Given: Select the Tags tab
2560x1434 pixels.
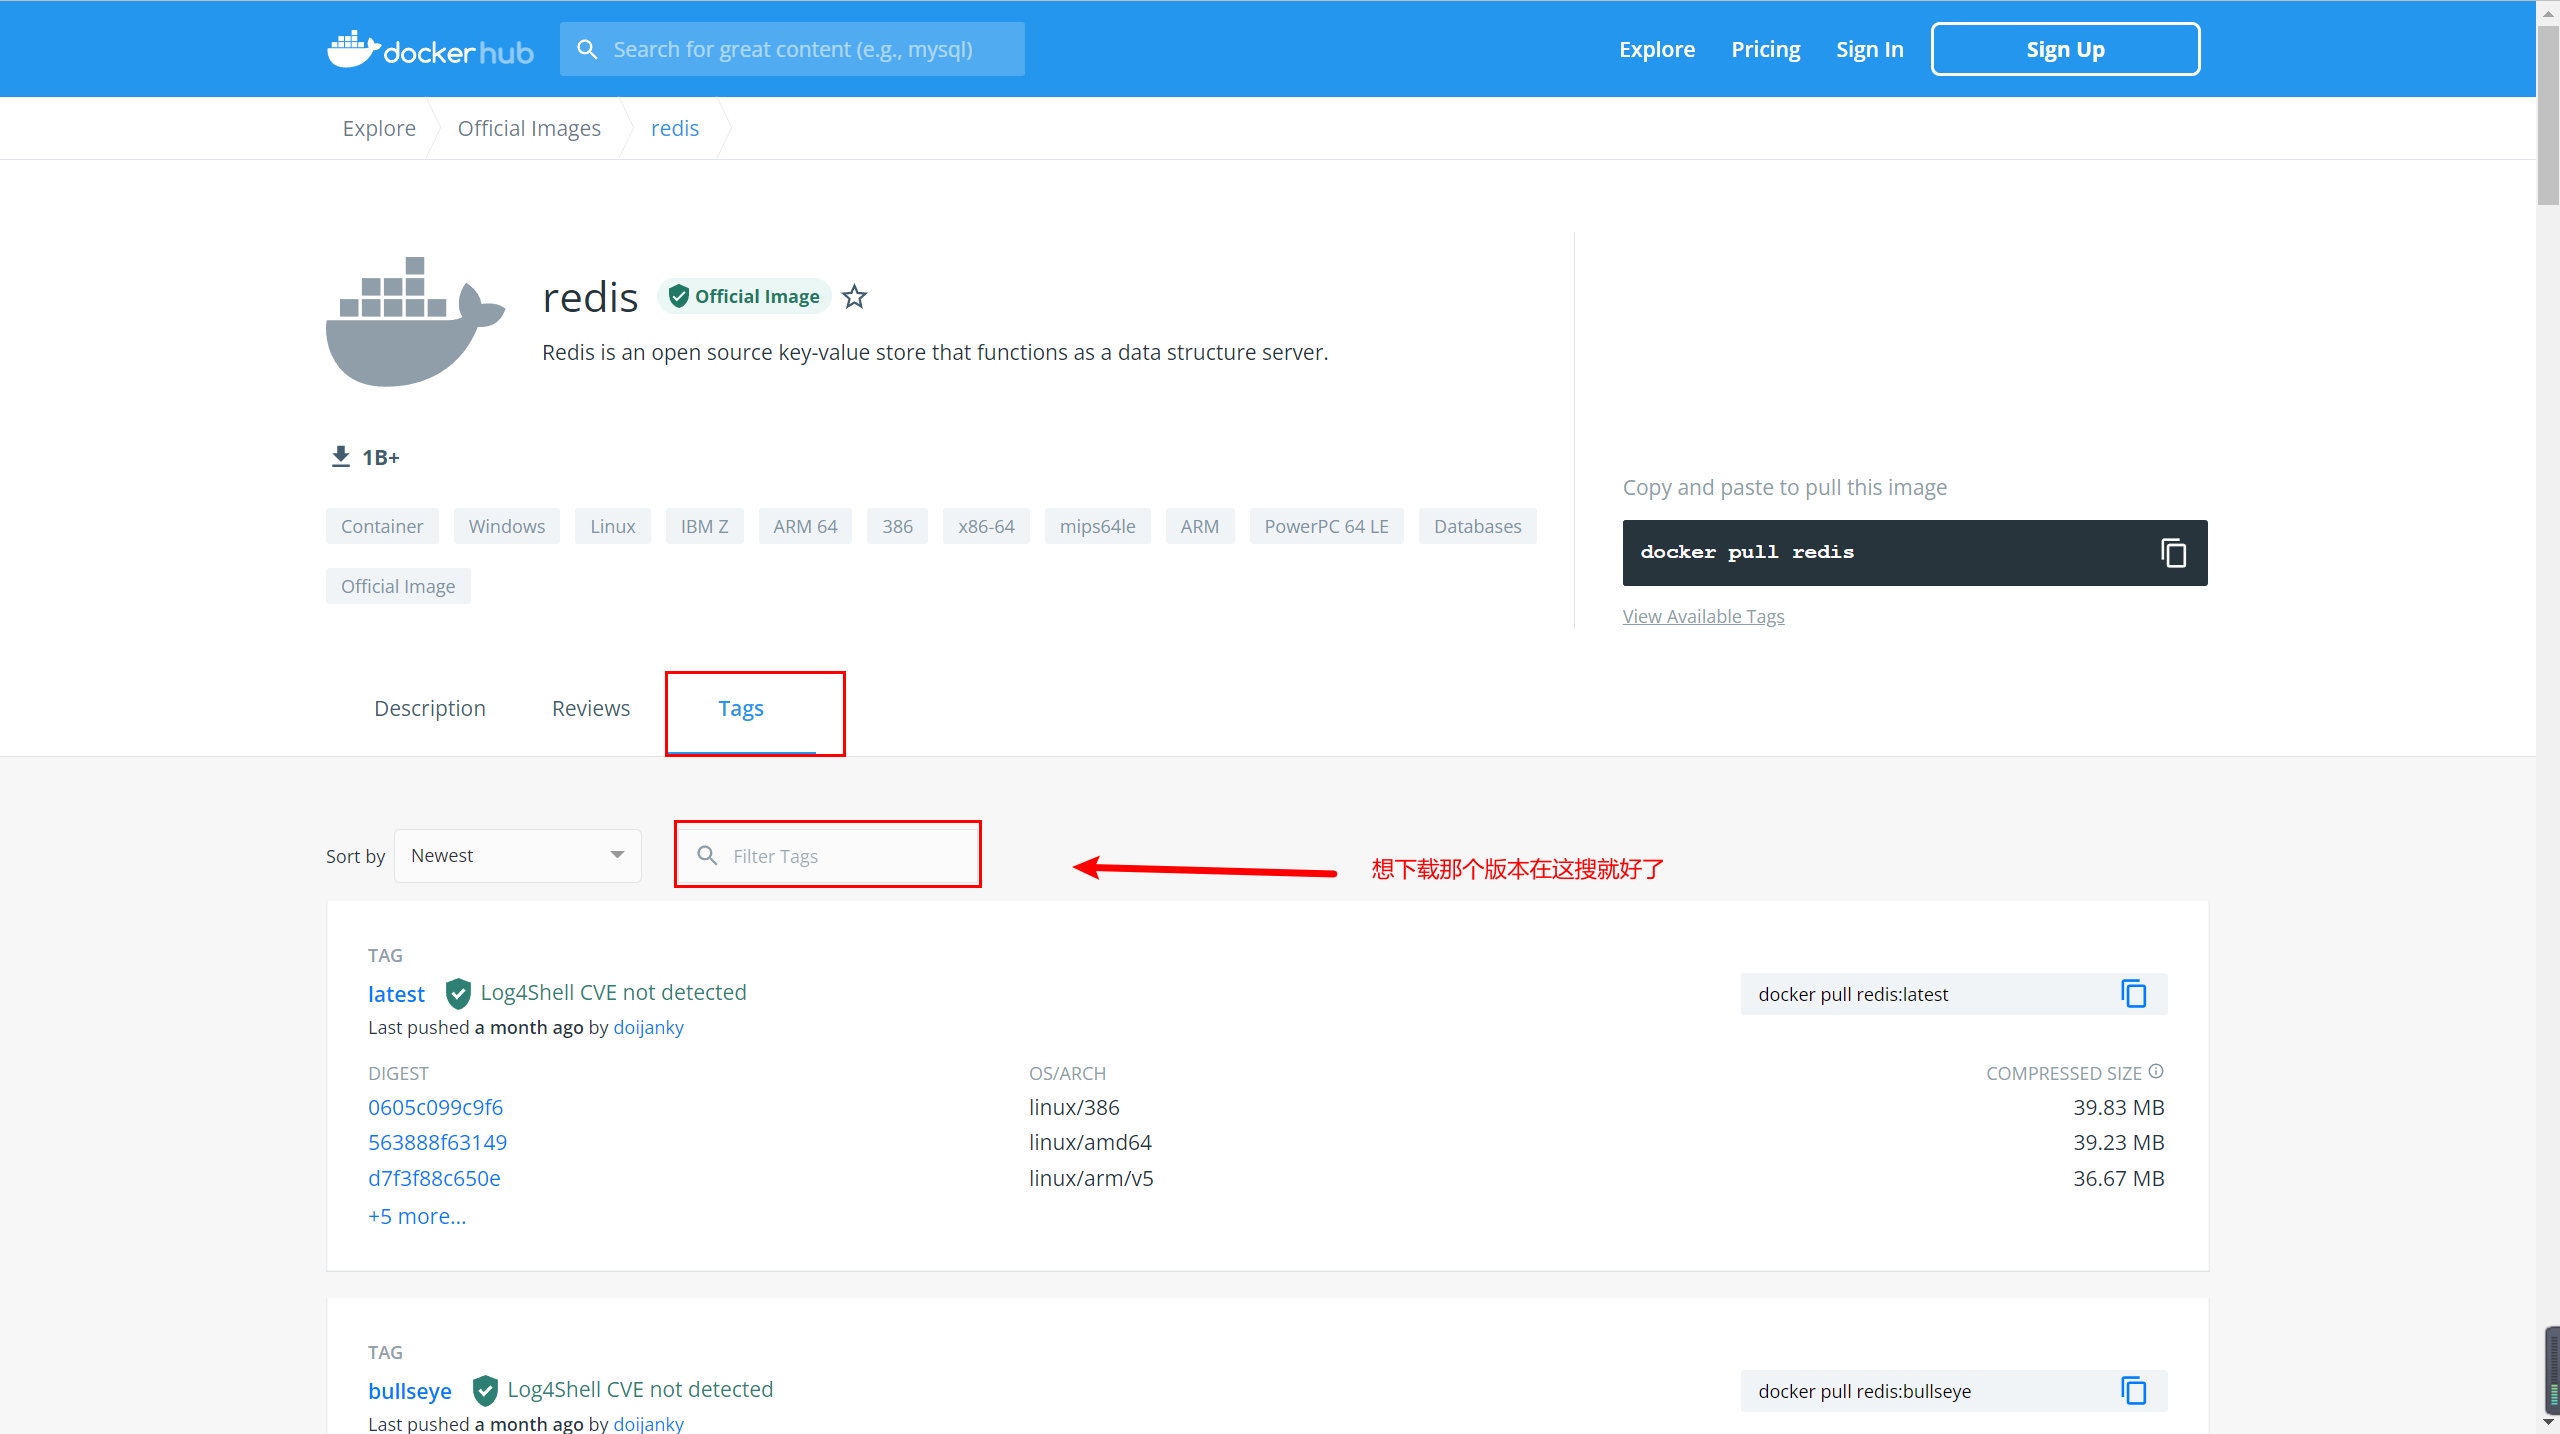Looking at the screenshot, I should [x=742, y=708].
